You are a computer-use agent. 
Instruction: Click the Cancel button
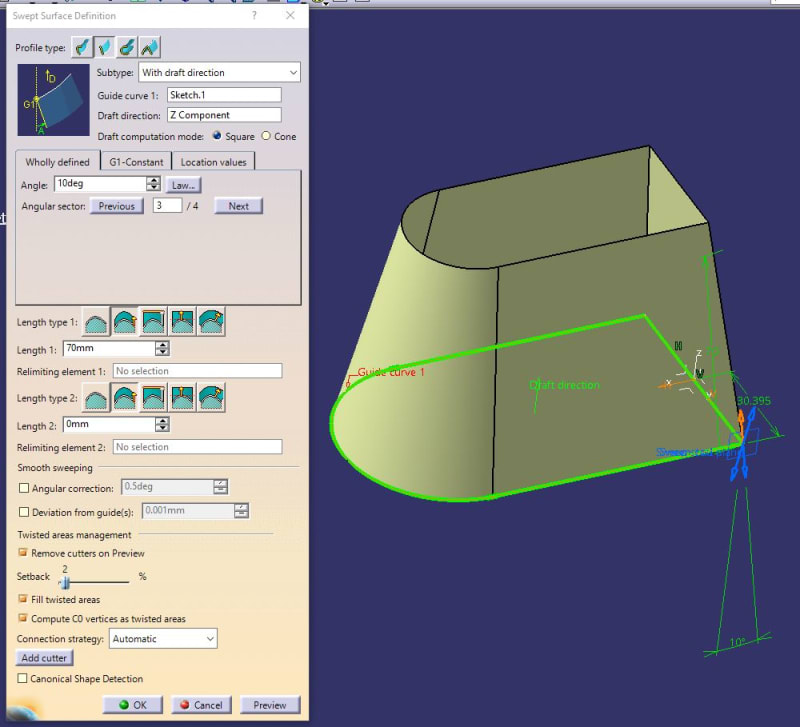tap(201, 705)
